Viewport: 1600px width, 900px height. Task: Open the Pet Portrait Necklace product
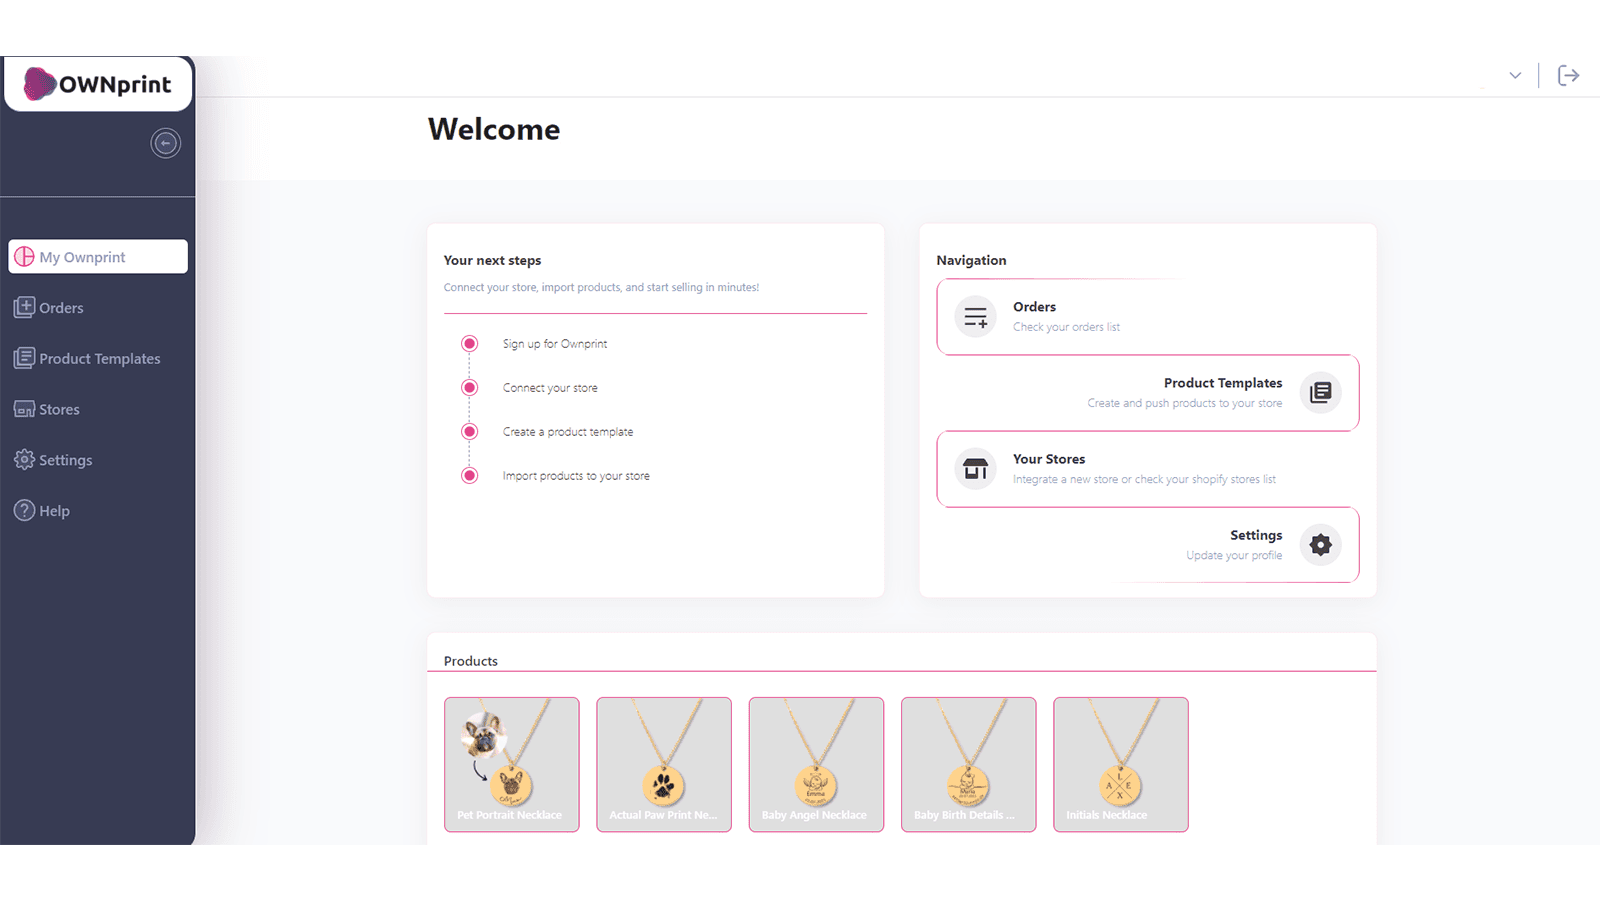pyautogui.click(x=511, y=764)
